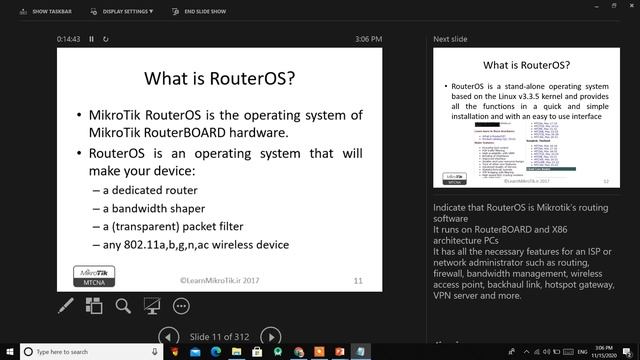This screenshot has width=640, height=360.
Task: Click the ENG language indicator
Action: [x=582, y=351]
